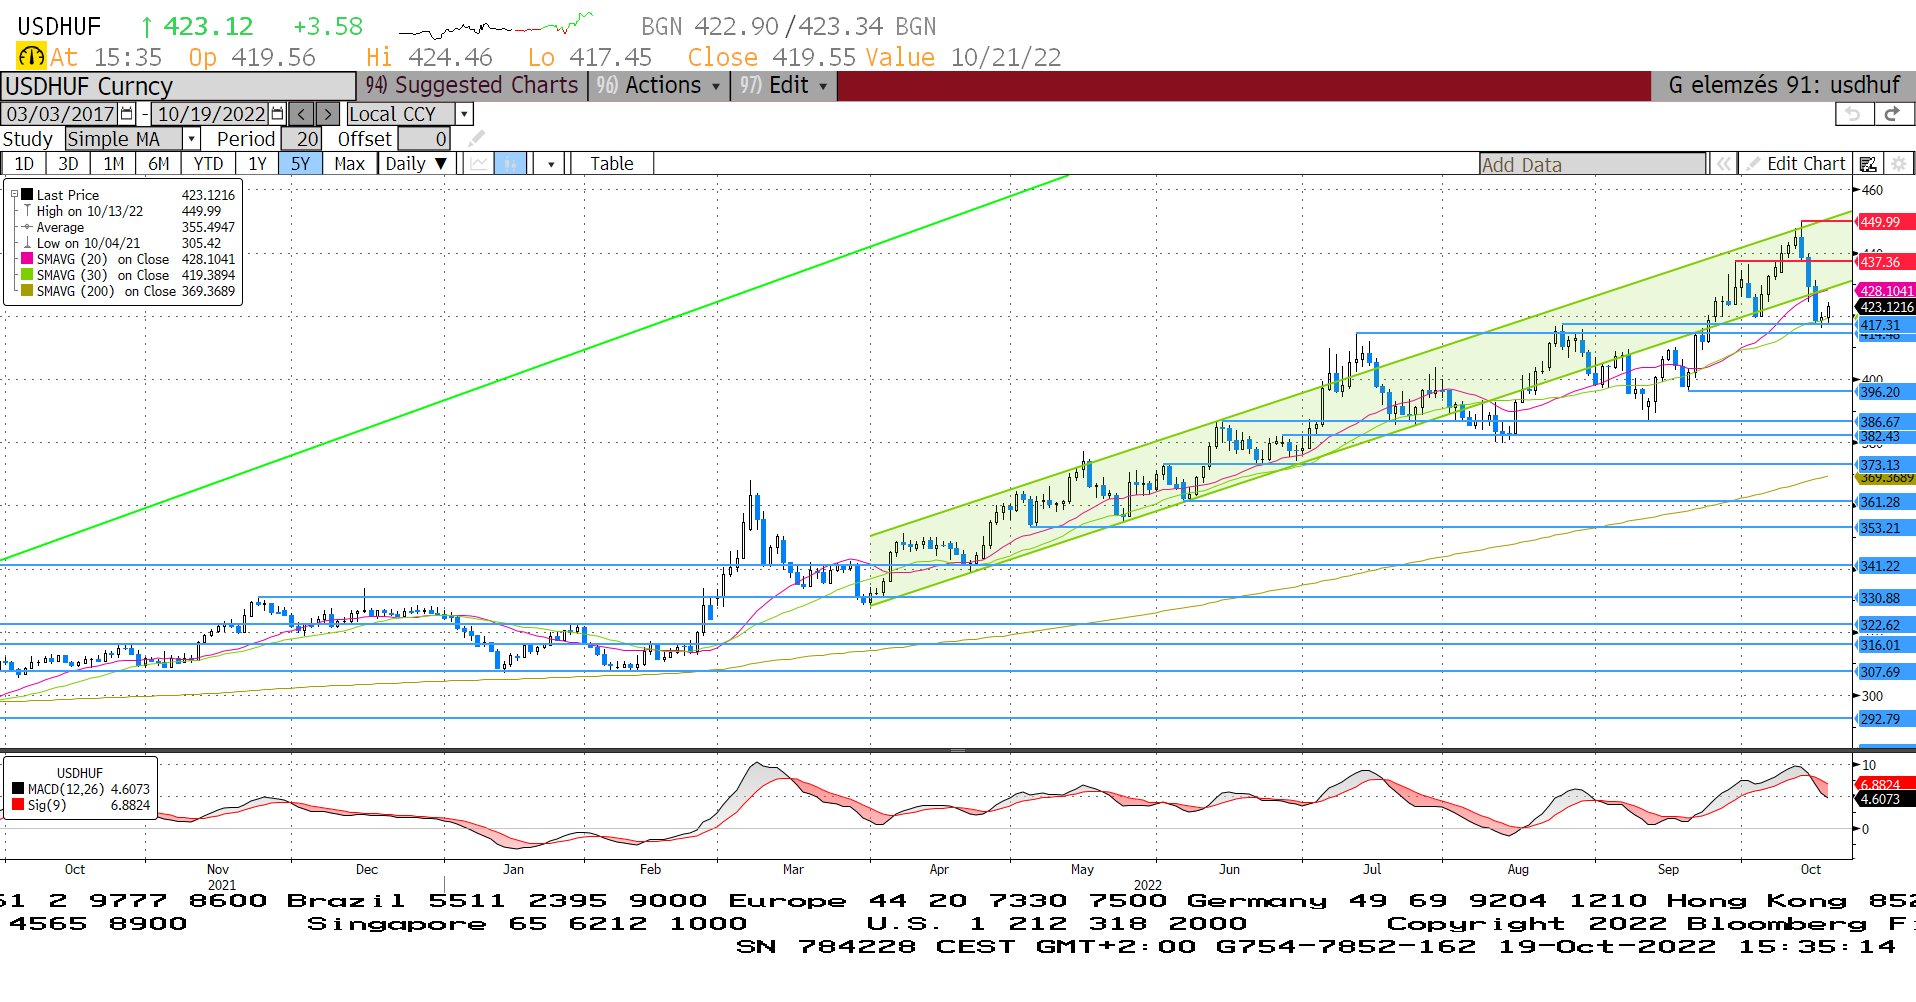Click the Edit Chart button
This screenshot has width=1916, height=1002.
(x=1796, y=164)
